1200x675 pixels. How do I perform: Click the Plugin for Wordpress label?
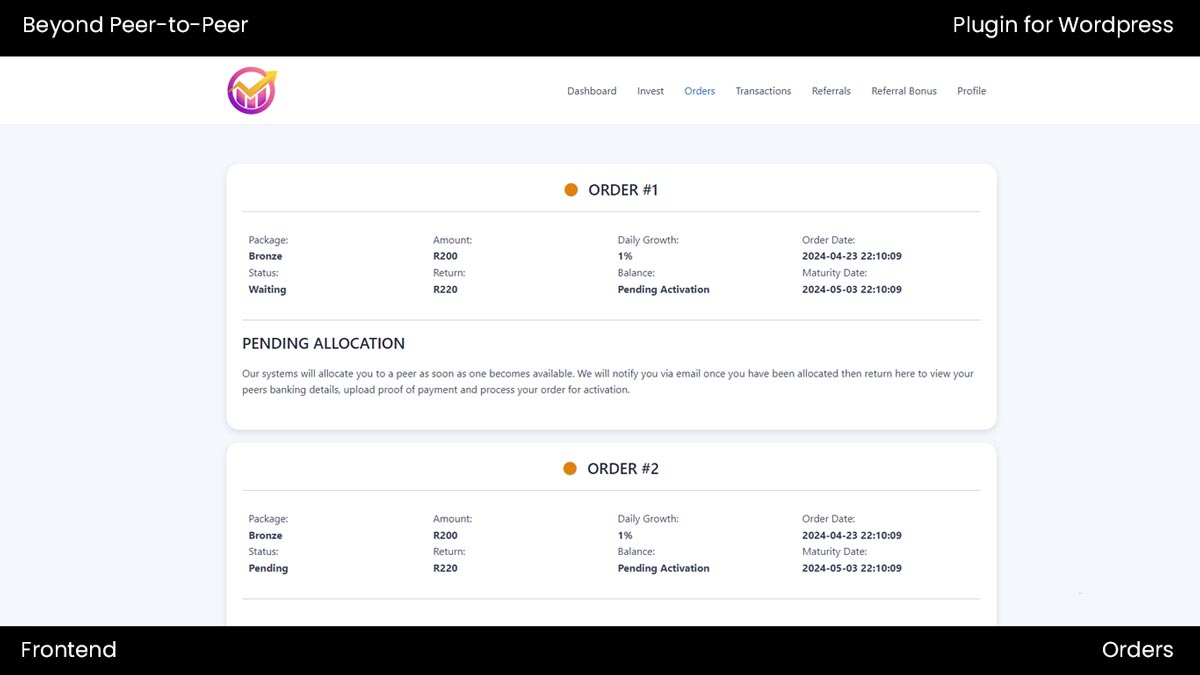(x=1064, y=25)
